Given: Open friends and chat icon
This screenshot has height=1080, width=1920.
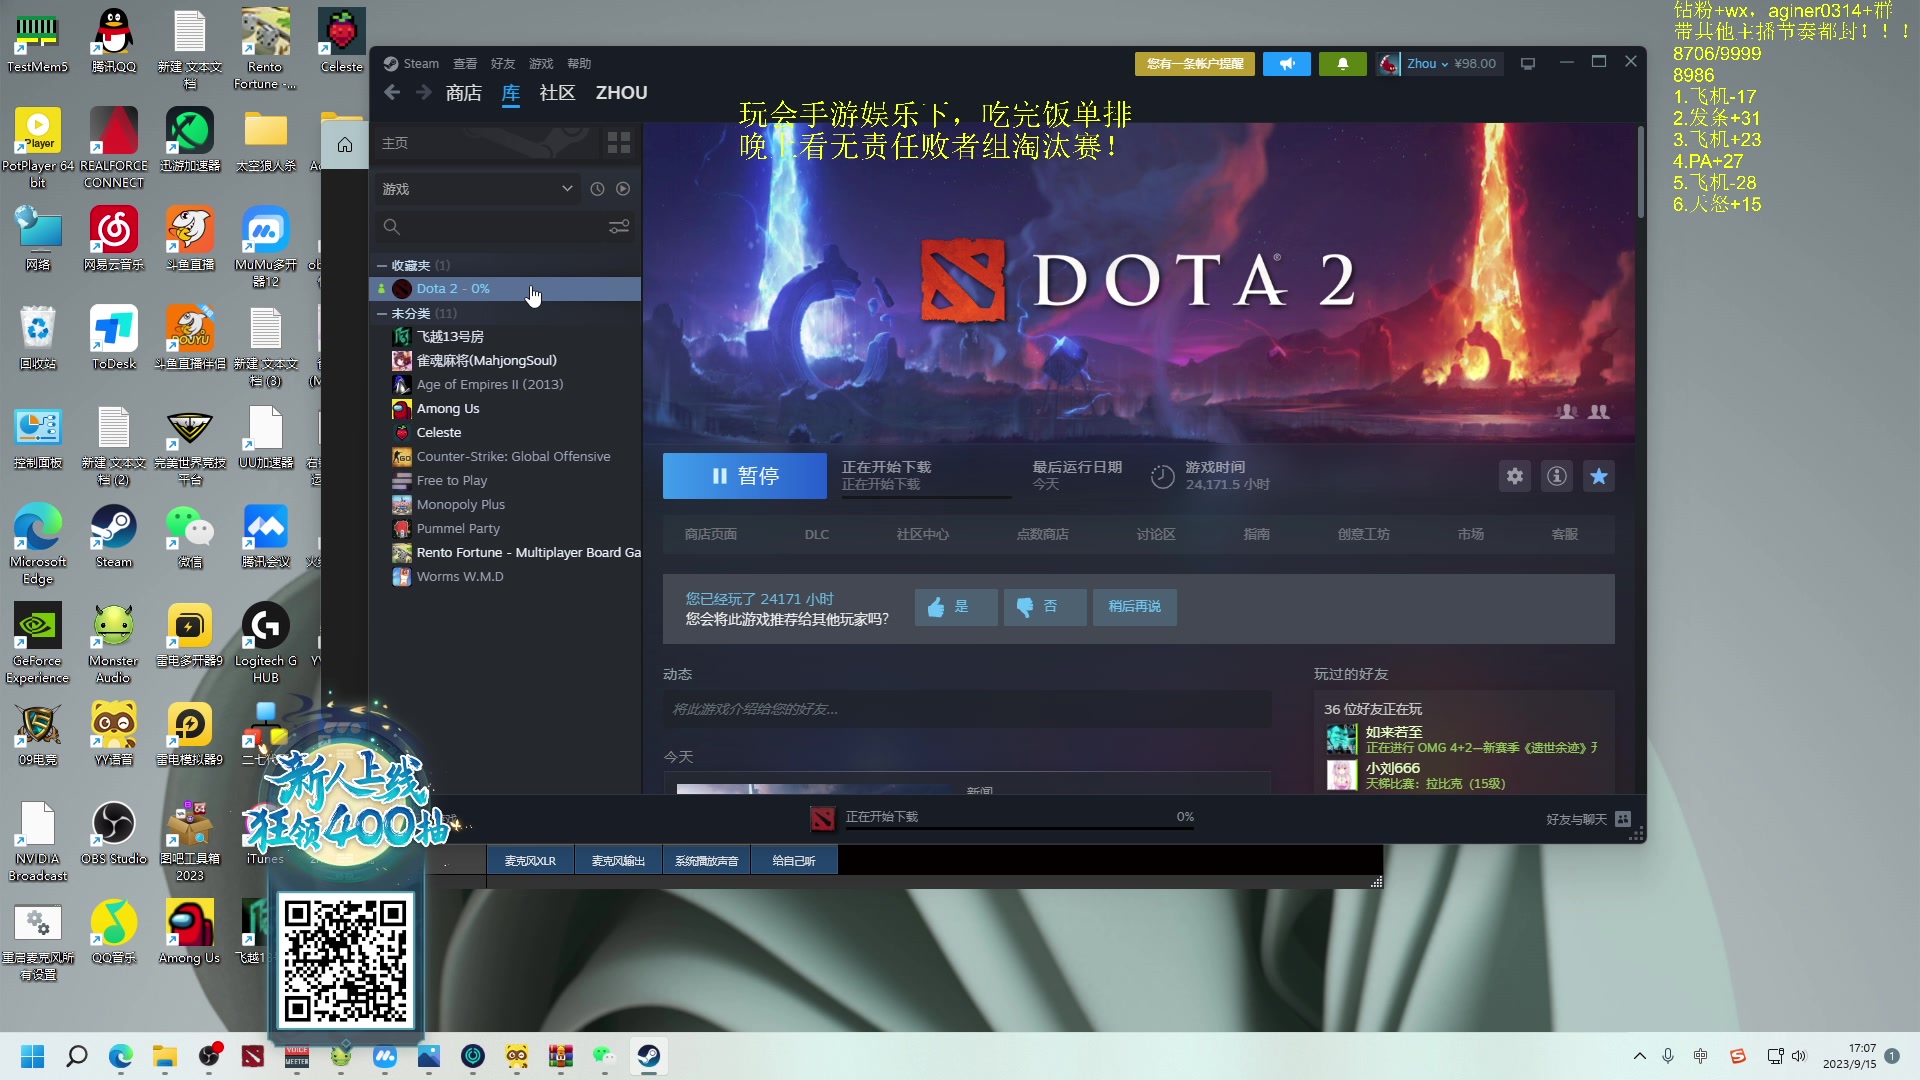Looking at the screenshot, I should pyautogui.click(x=1623, y=819).
